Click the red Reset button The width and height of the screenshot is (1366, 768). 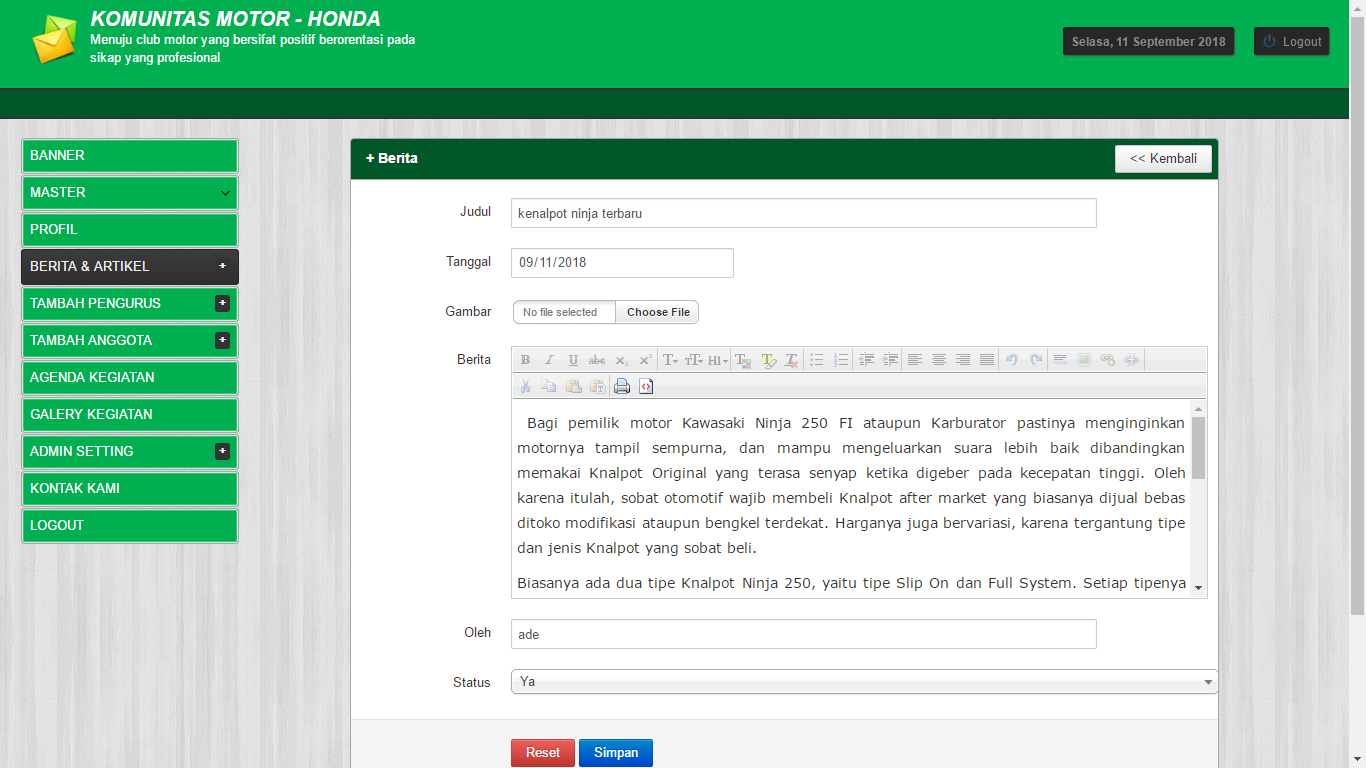pos(543,752)
